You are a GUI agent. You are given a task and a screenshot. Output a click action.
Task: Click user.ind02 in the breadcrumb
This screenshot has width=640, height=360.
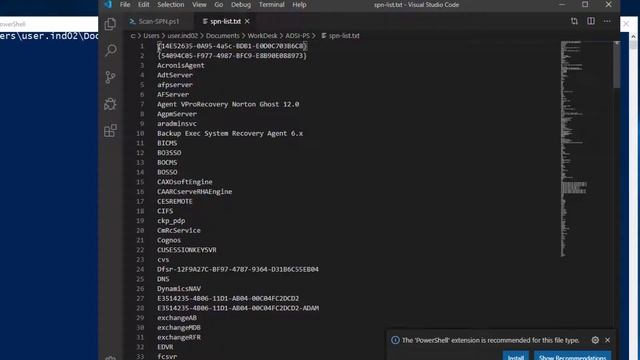pos(182,36)
